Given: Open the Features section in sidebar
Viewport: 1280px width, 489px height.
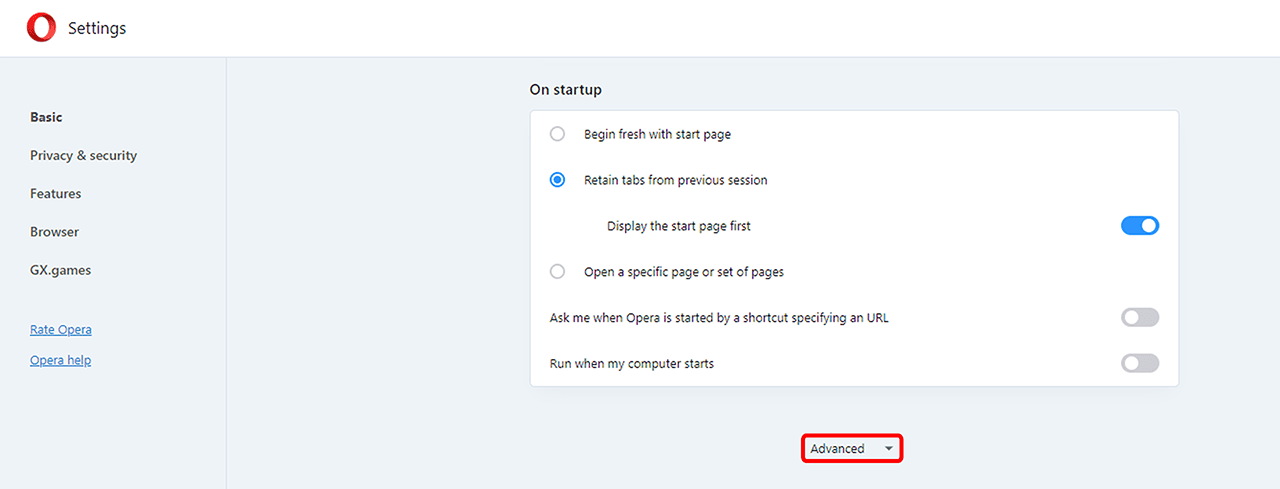Looking at the screenshot, I should pyautogui.click(x=55, y=193).
